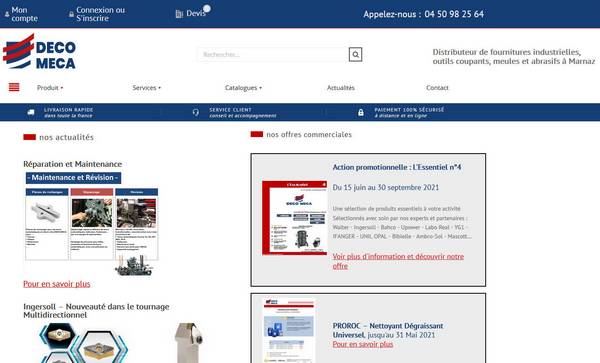Click the secure payment padlock icon

coord(361,112)
